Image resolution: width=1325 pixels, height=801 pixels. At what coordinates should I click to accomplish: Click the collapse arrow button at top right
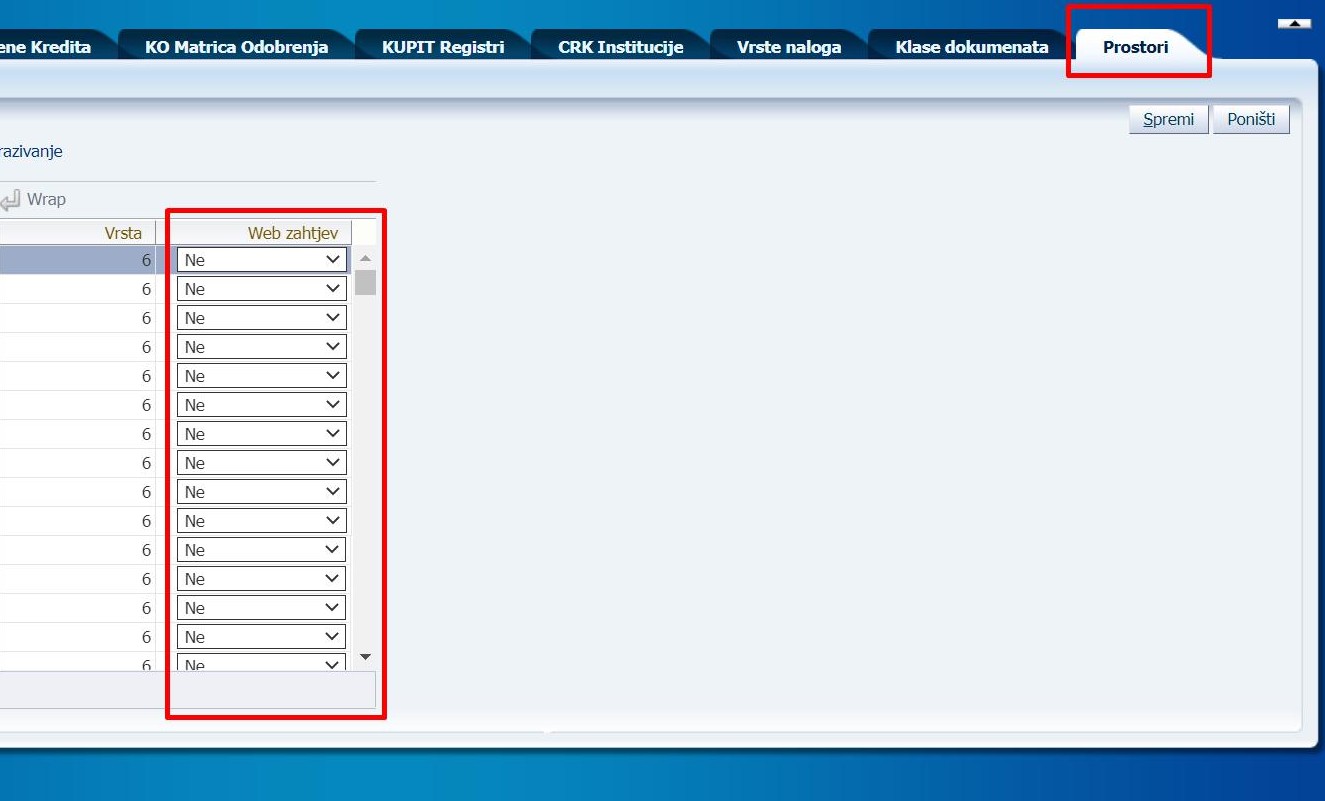tap(1294, 23)
